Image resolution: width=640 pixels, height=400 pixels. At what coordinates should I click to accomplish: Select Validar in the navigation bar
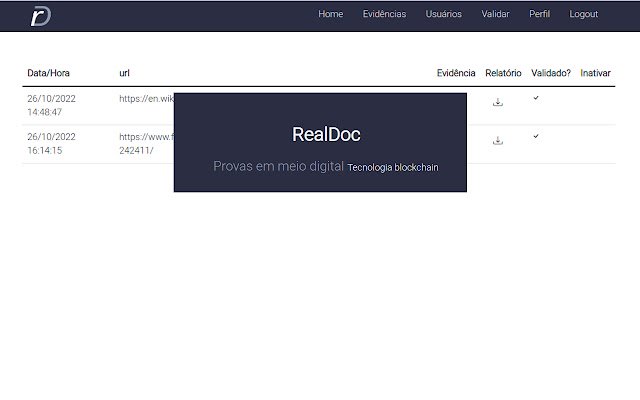tap(495, 14)
